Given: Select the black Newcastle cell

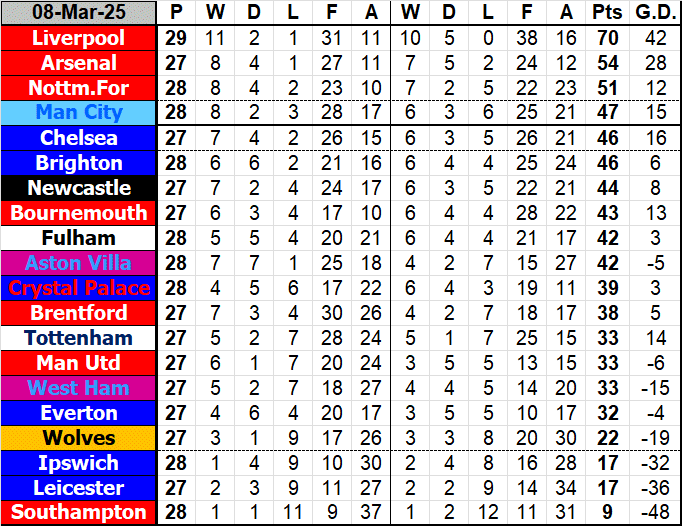Looking at the screenshot, I should [x=79, y=188].
